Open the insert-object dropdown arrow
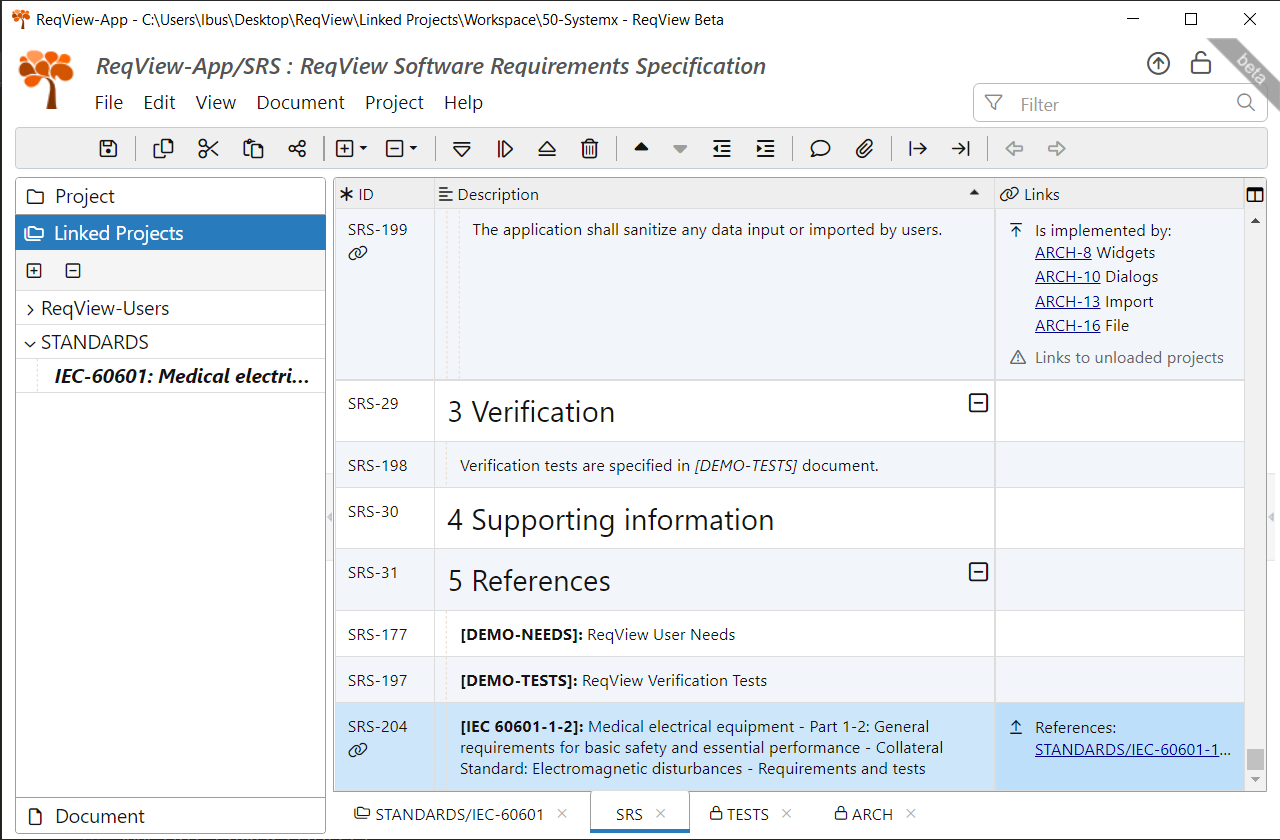The width and height of the screenshot is (1280, 840). [363, 148]
